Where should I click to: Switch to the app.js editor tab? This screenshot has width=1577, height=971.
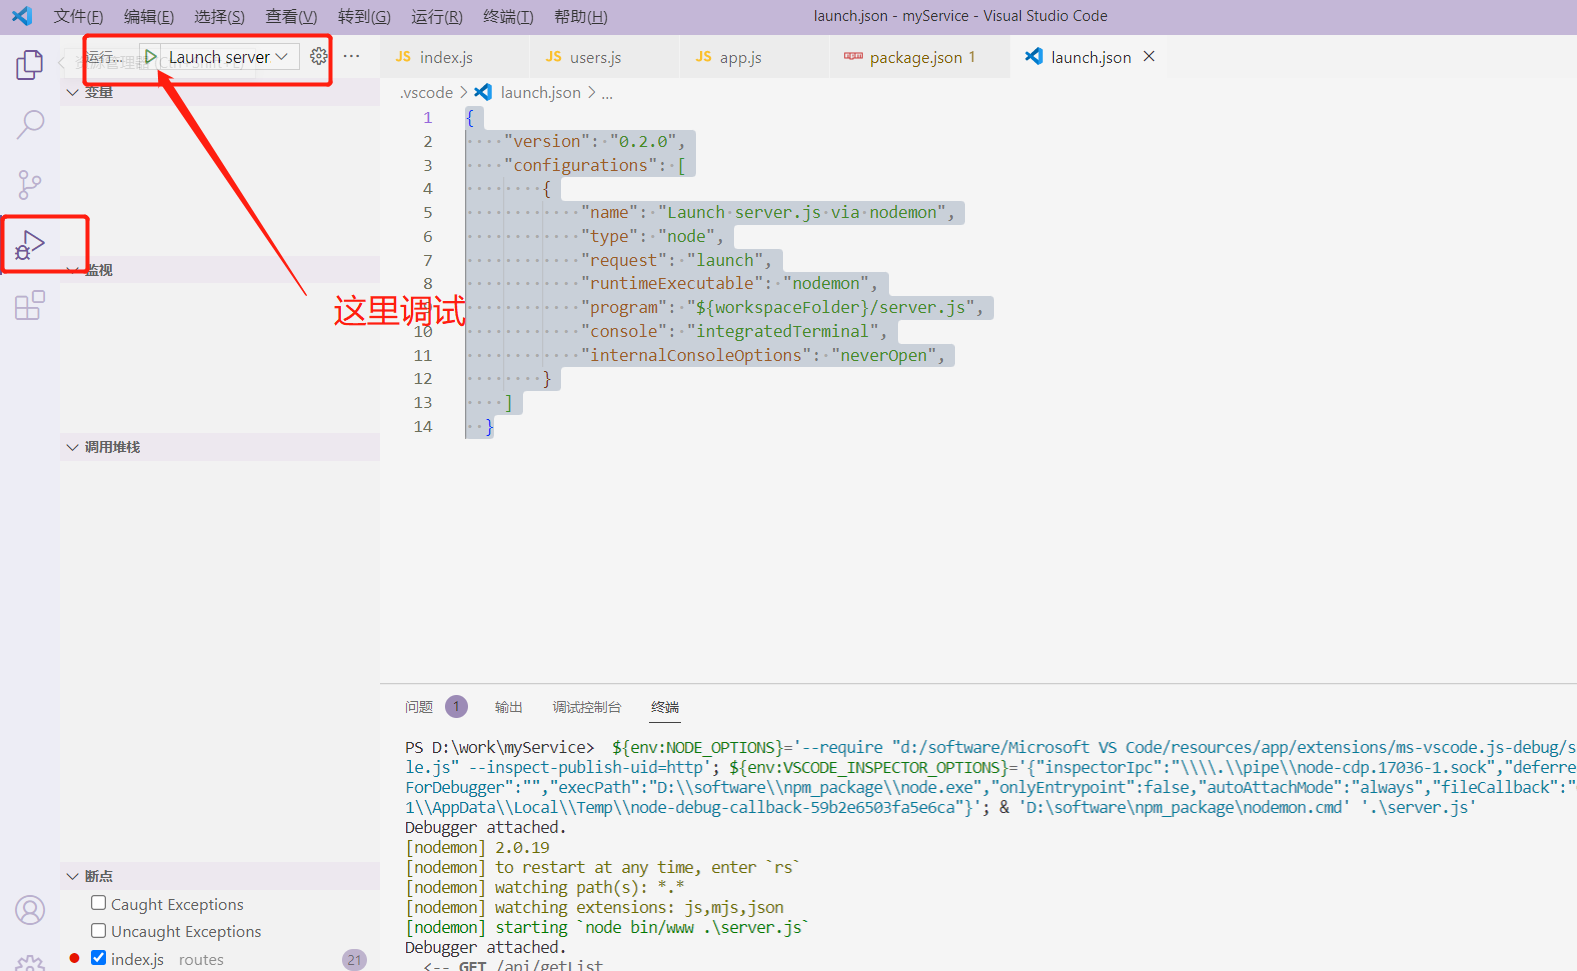(x=755, y=57)
